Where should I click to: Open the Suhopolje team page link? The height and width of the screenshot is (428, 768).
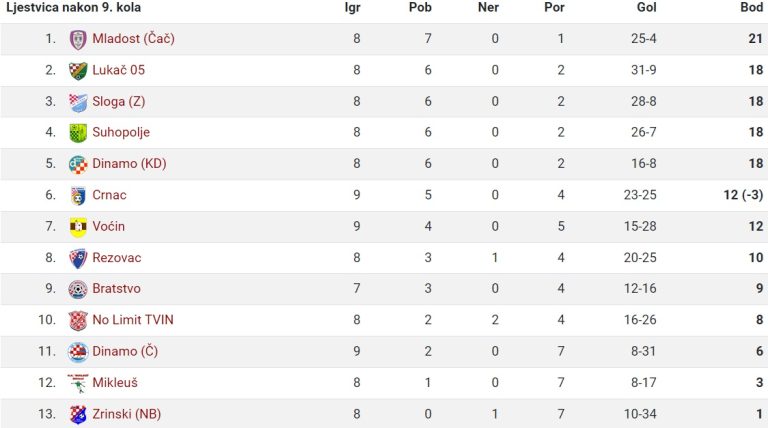[x=121, y=132]
